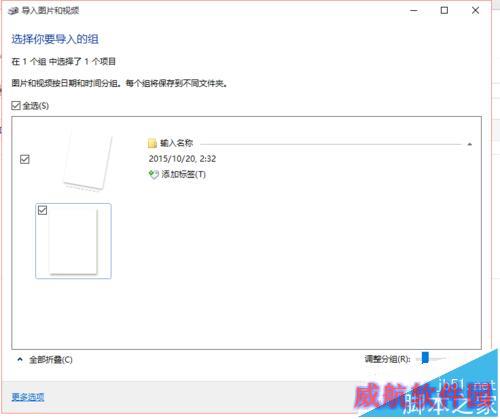Click 添加标签(T) to add tags
The height and width of the screenshot is (419, 500).
(x=184, y=174)
